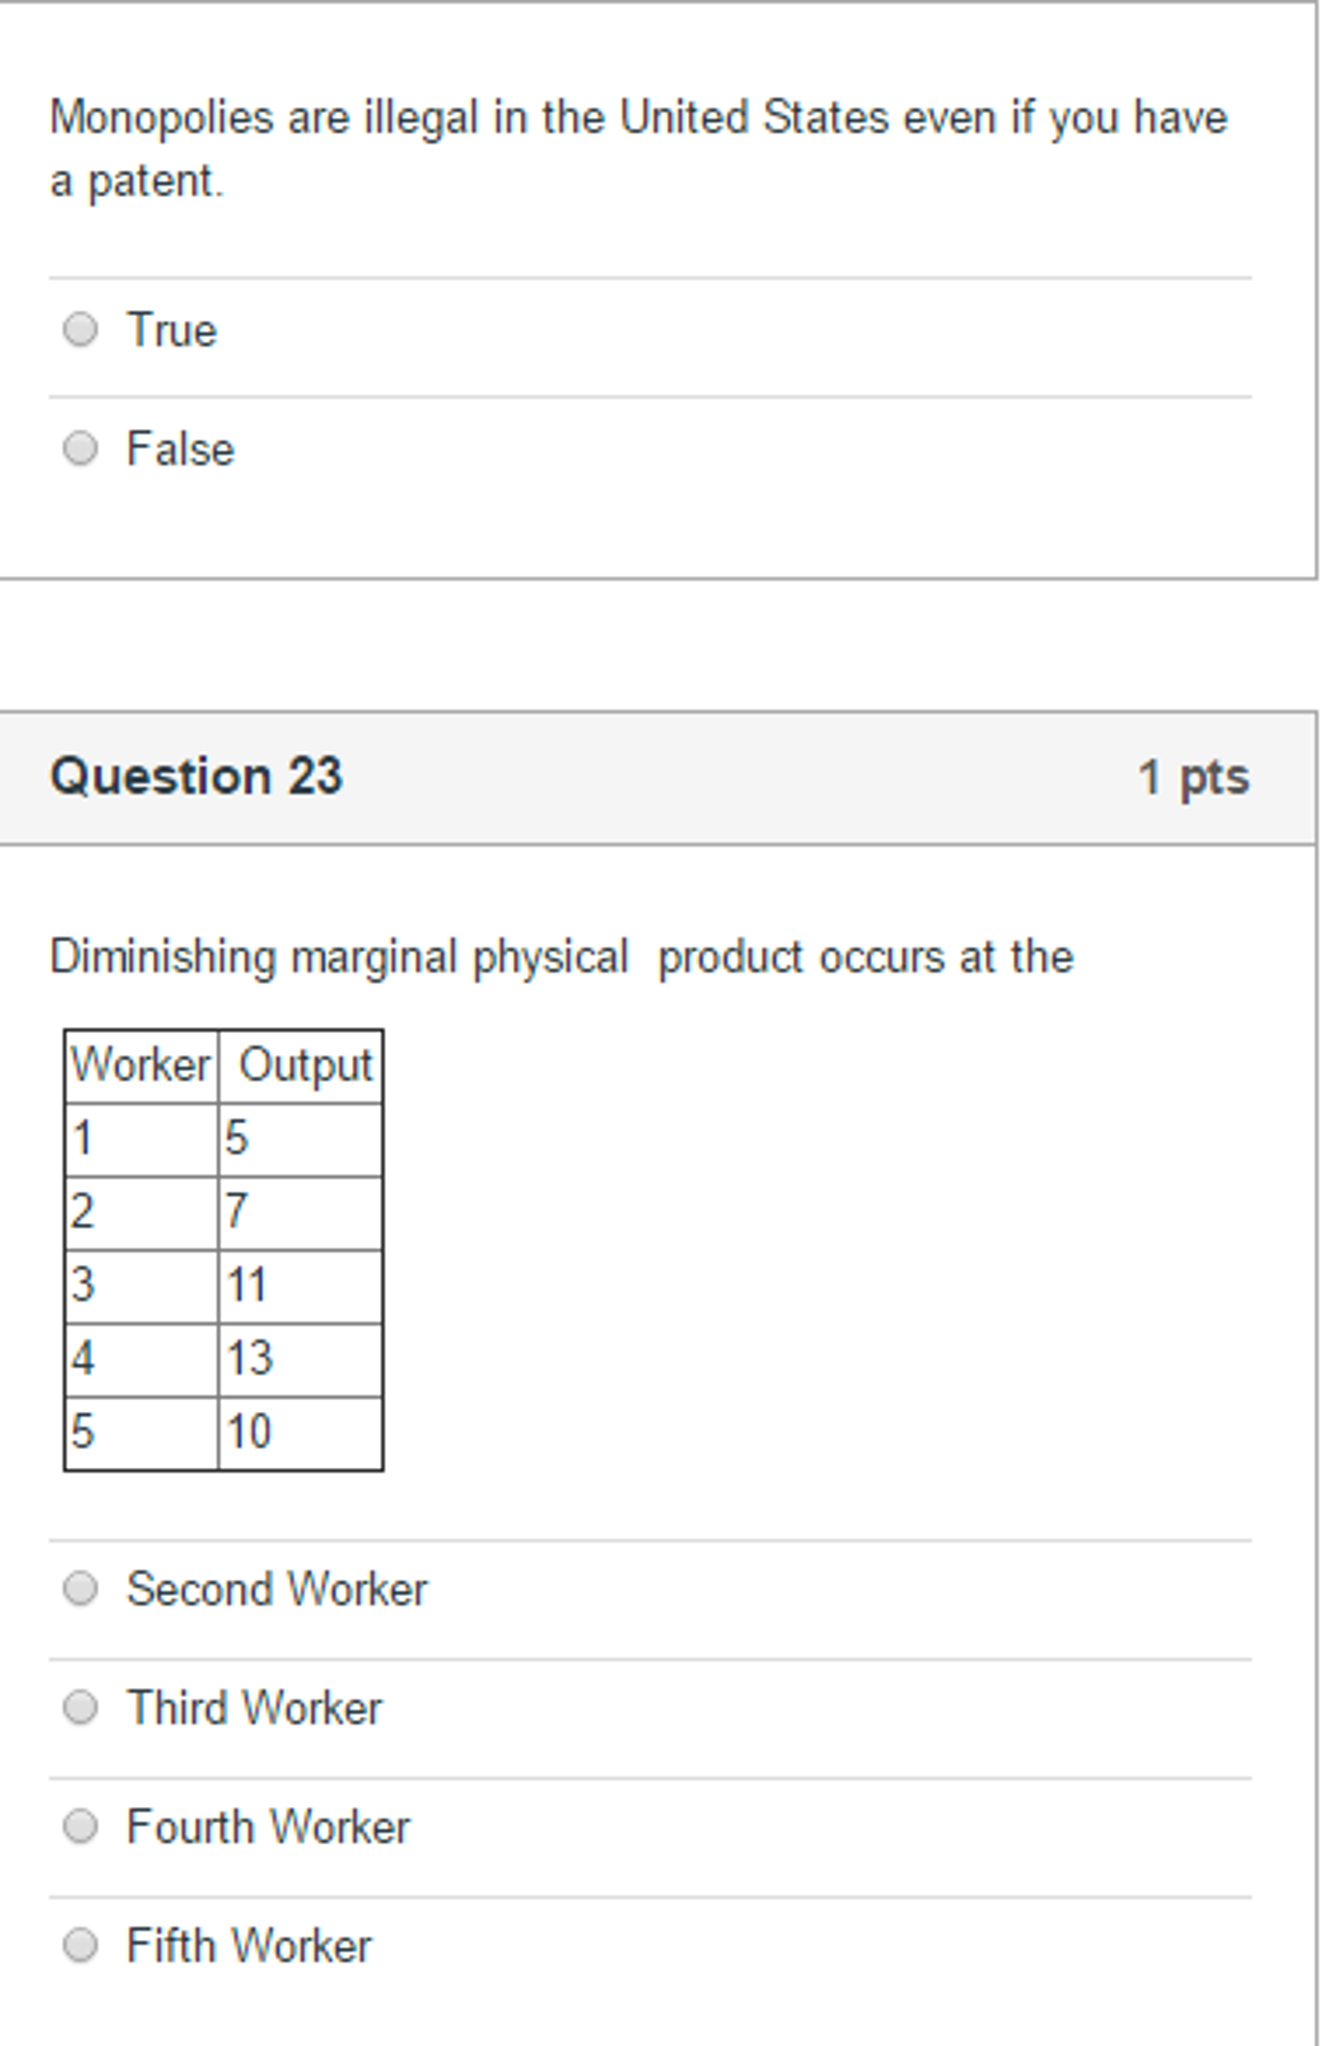Click the Worker column header cell

[x=141, y=1066]
